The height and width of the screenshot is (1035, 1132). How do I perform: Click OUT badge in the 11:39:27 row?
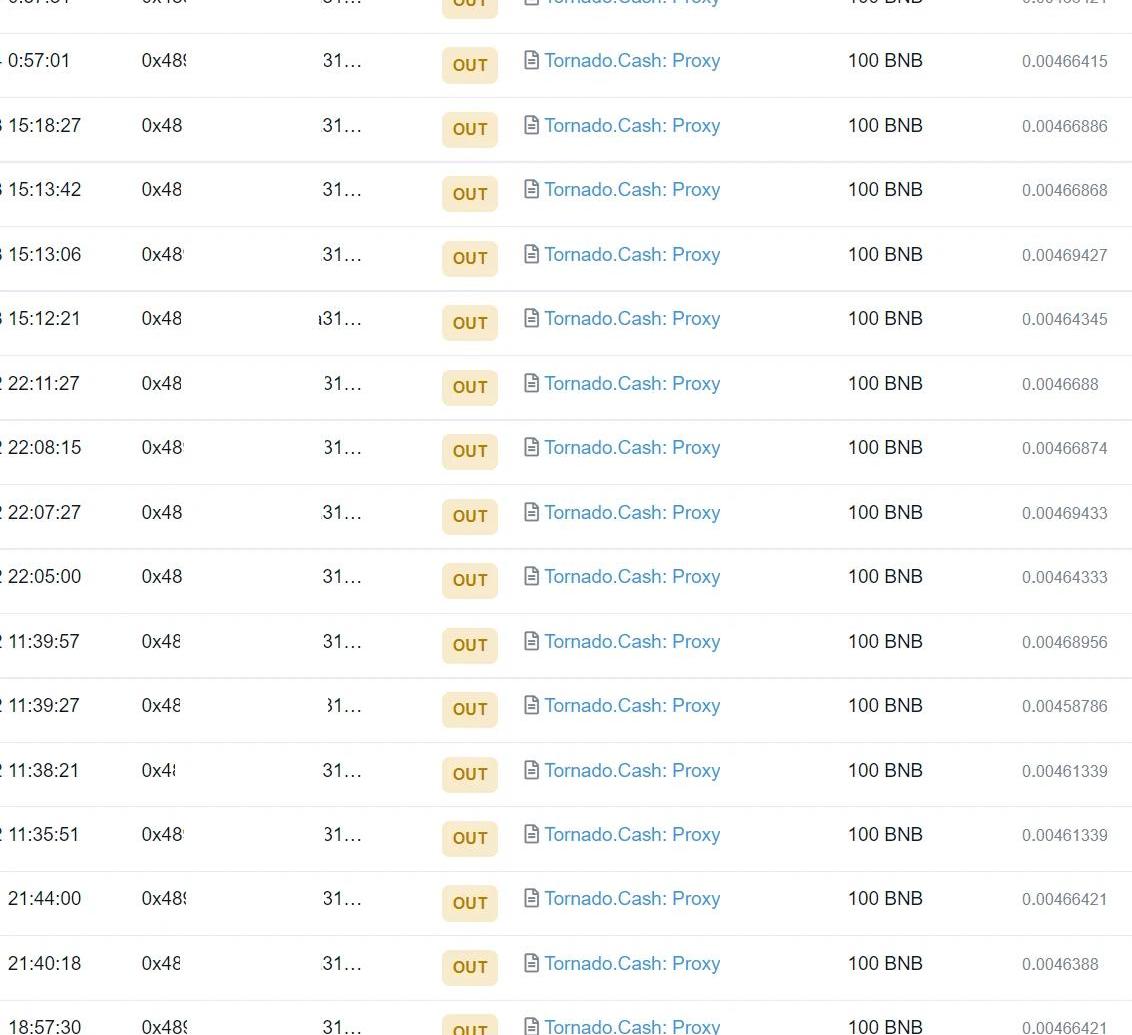point(470,709)
